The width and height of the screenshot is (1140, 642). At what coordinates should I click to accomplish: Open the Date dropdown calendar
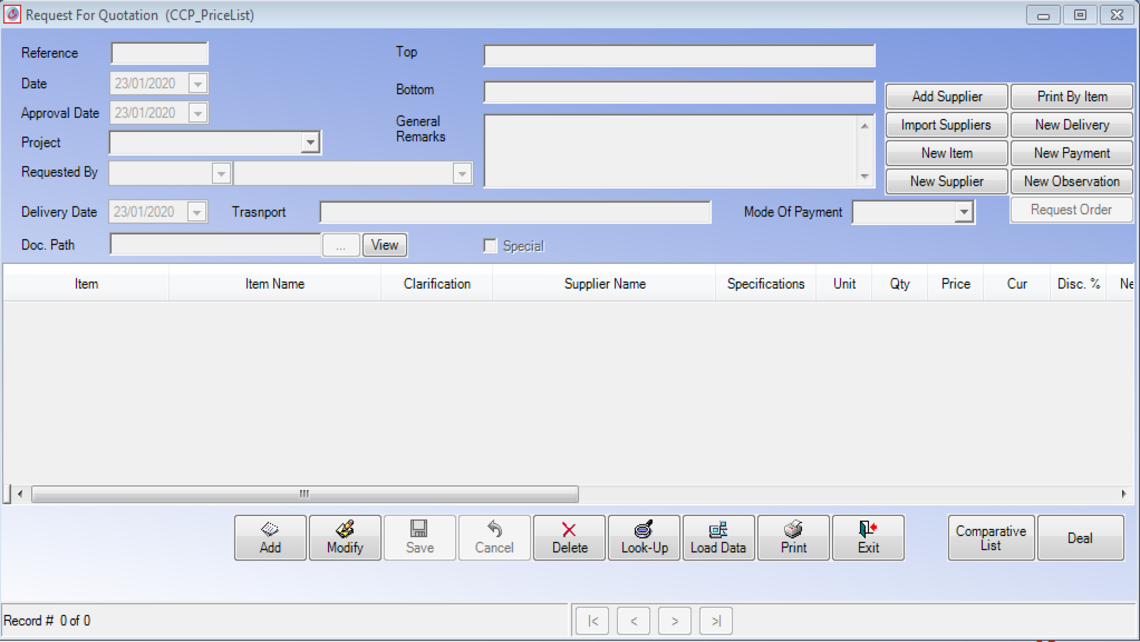click(198, 84)
